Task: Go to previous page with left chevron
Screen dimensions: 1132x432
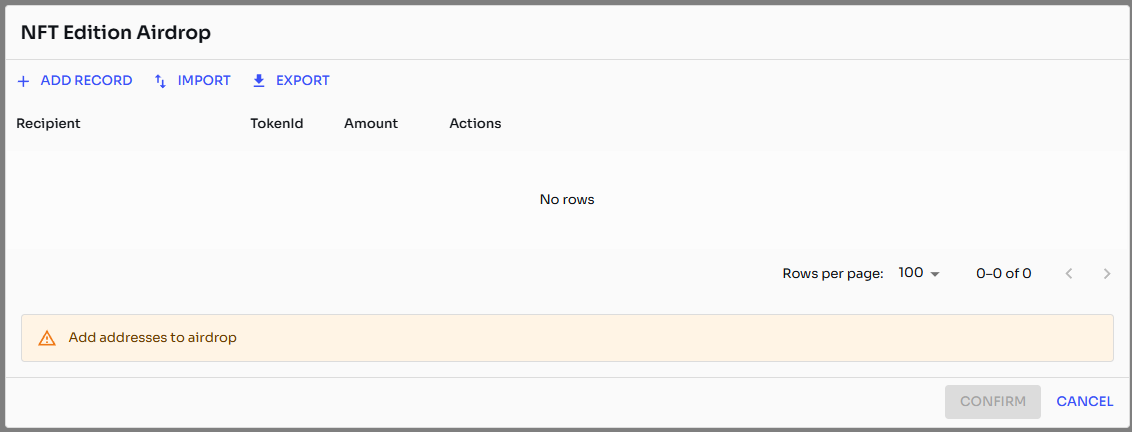Action: 1069,273
